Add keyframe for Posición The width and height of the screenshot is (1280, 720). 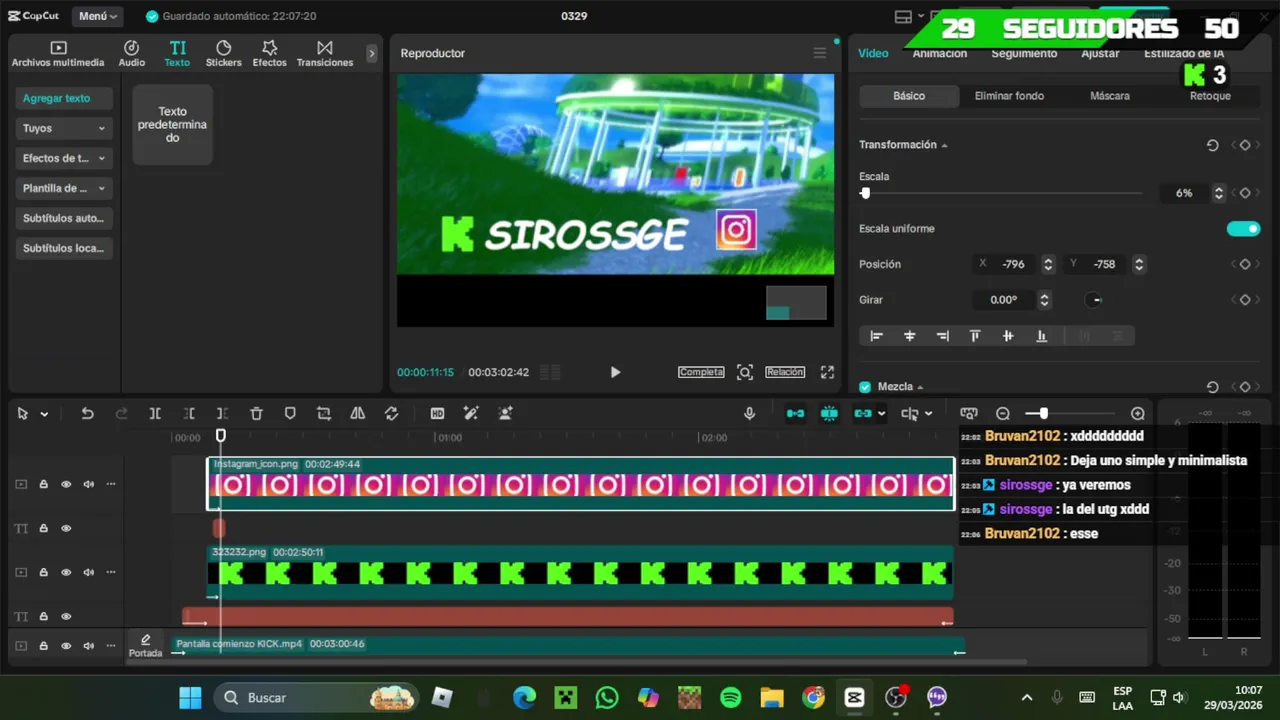click(1245, 264)
